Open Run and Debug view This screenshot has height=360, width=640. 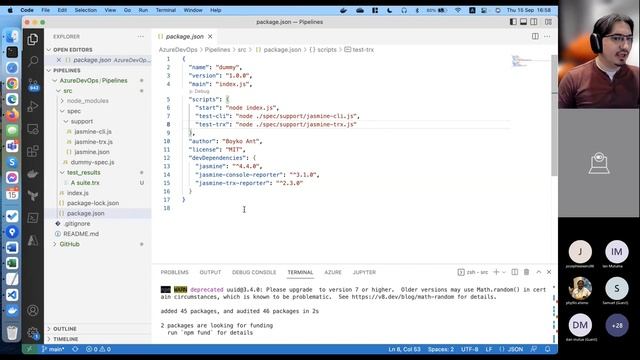tap(33, 107)
